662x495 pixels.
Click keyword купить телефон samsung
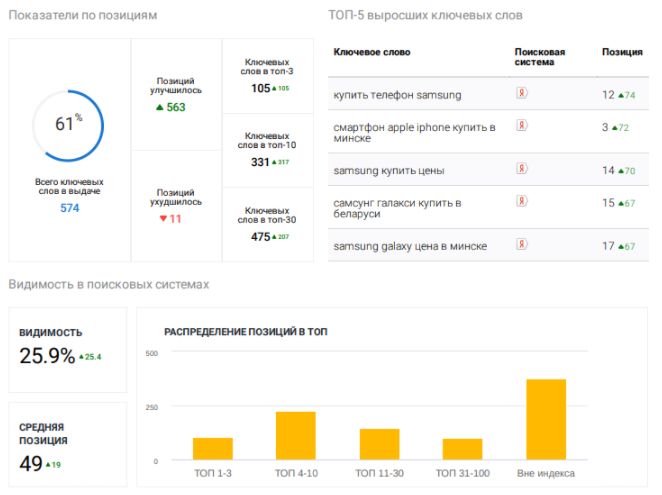pos(397,95)
